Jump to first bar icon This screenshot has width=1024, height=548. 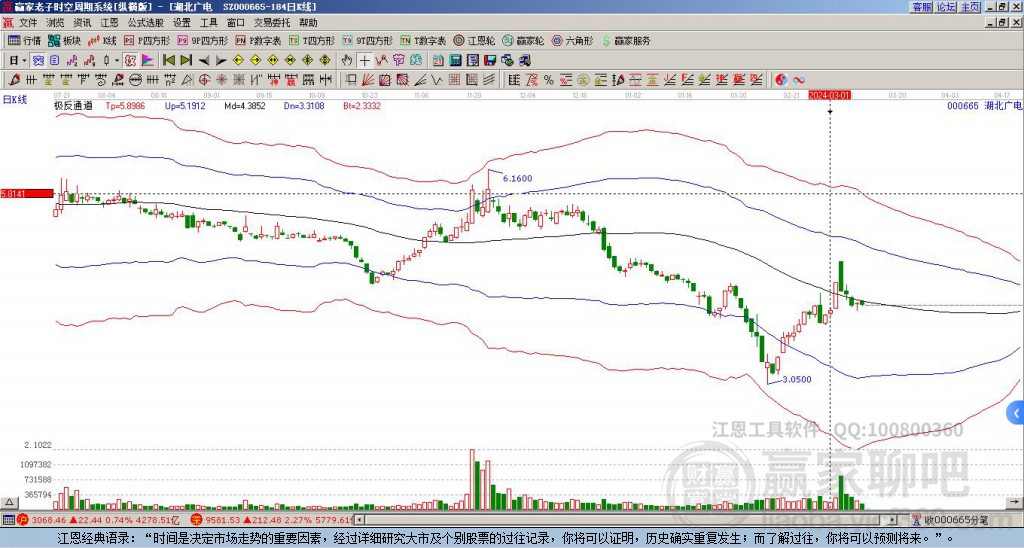[x=168, y=61]
